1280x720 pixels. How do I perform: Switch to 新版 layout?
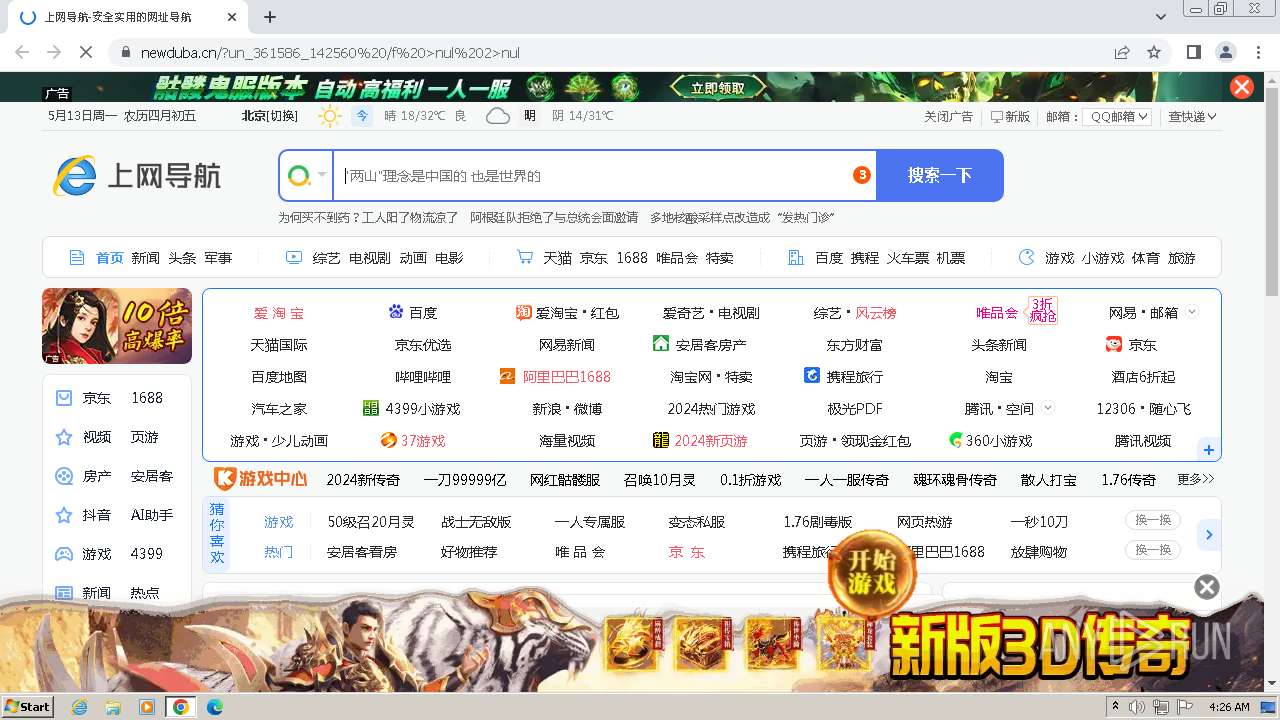point(1010,116)
